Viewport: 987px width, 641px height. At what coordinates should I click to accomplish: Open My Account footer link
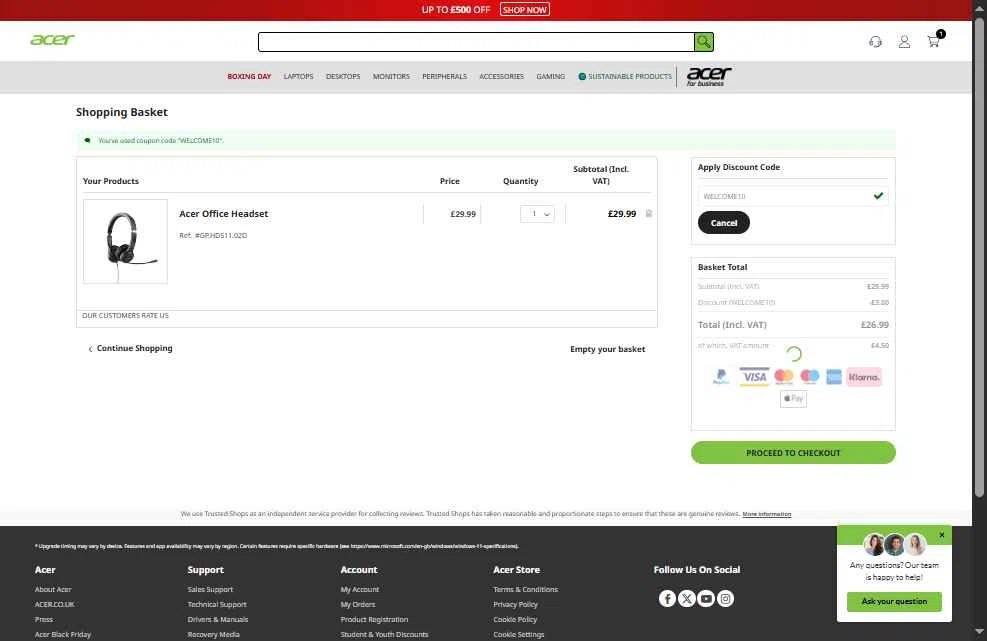click(x=359, y=589)
